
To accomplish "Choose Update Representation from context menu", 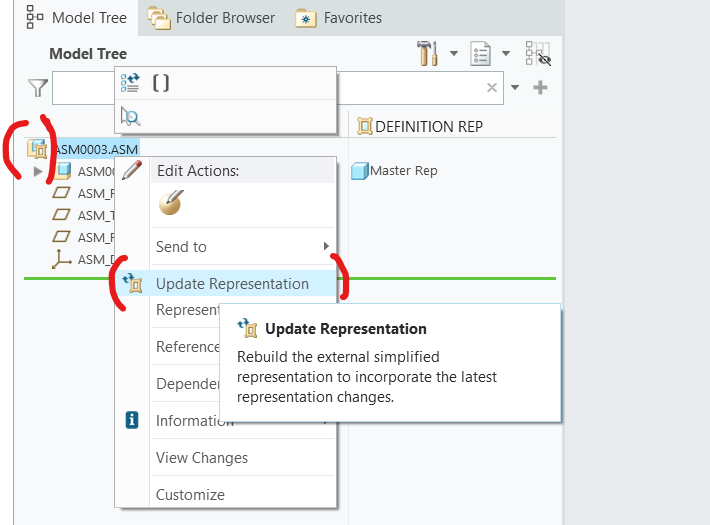I will [232, 284].
